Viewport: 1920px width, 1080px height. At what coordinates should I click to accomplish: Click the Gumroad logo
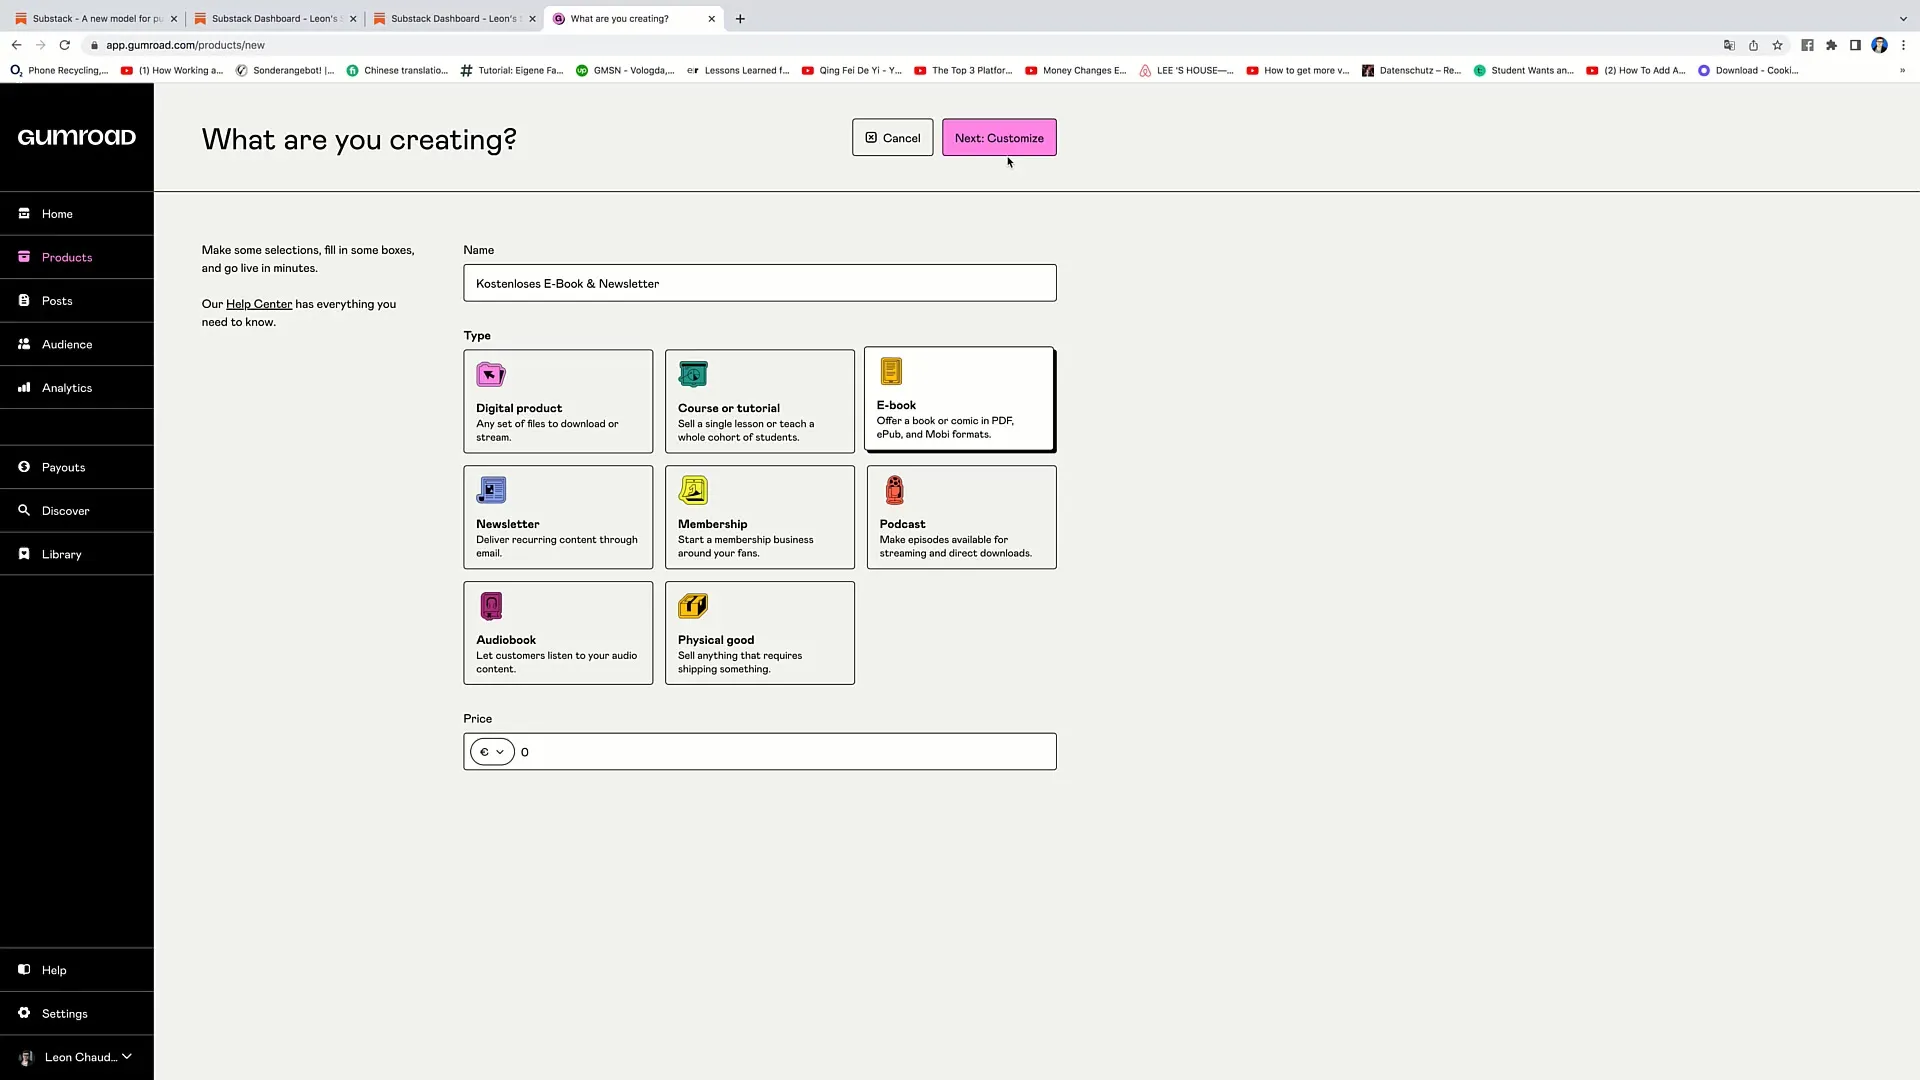point(77,137)
